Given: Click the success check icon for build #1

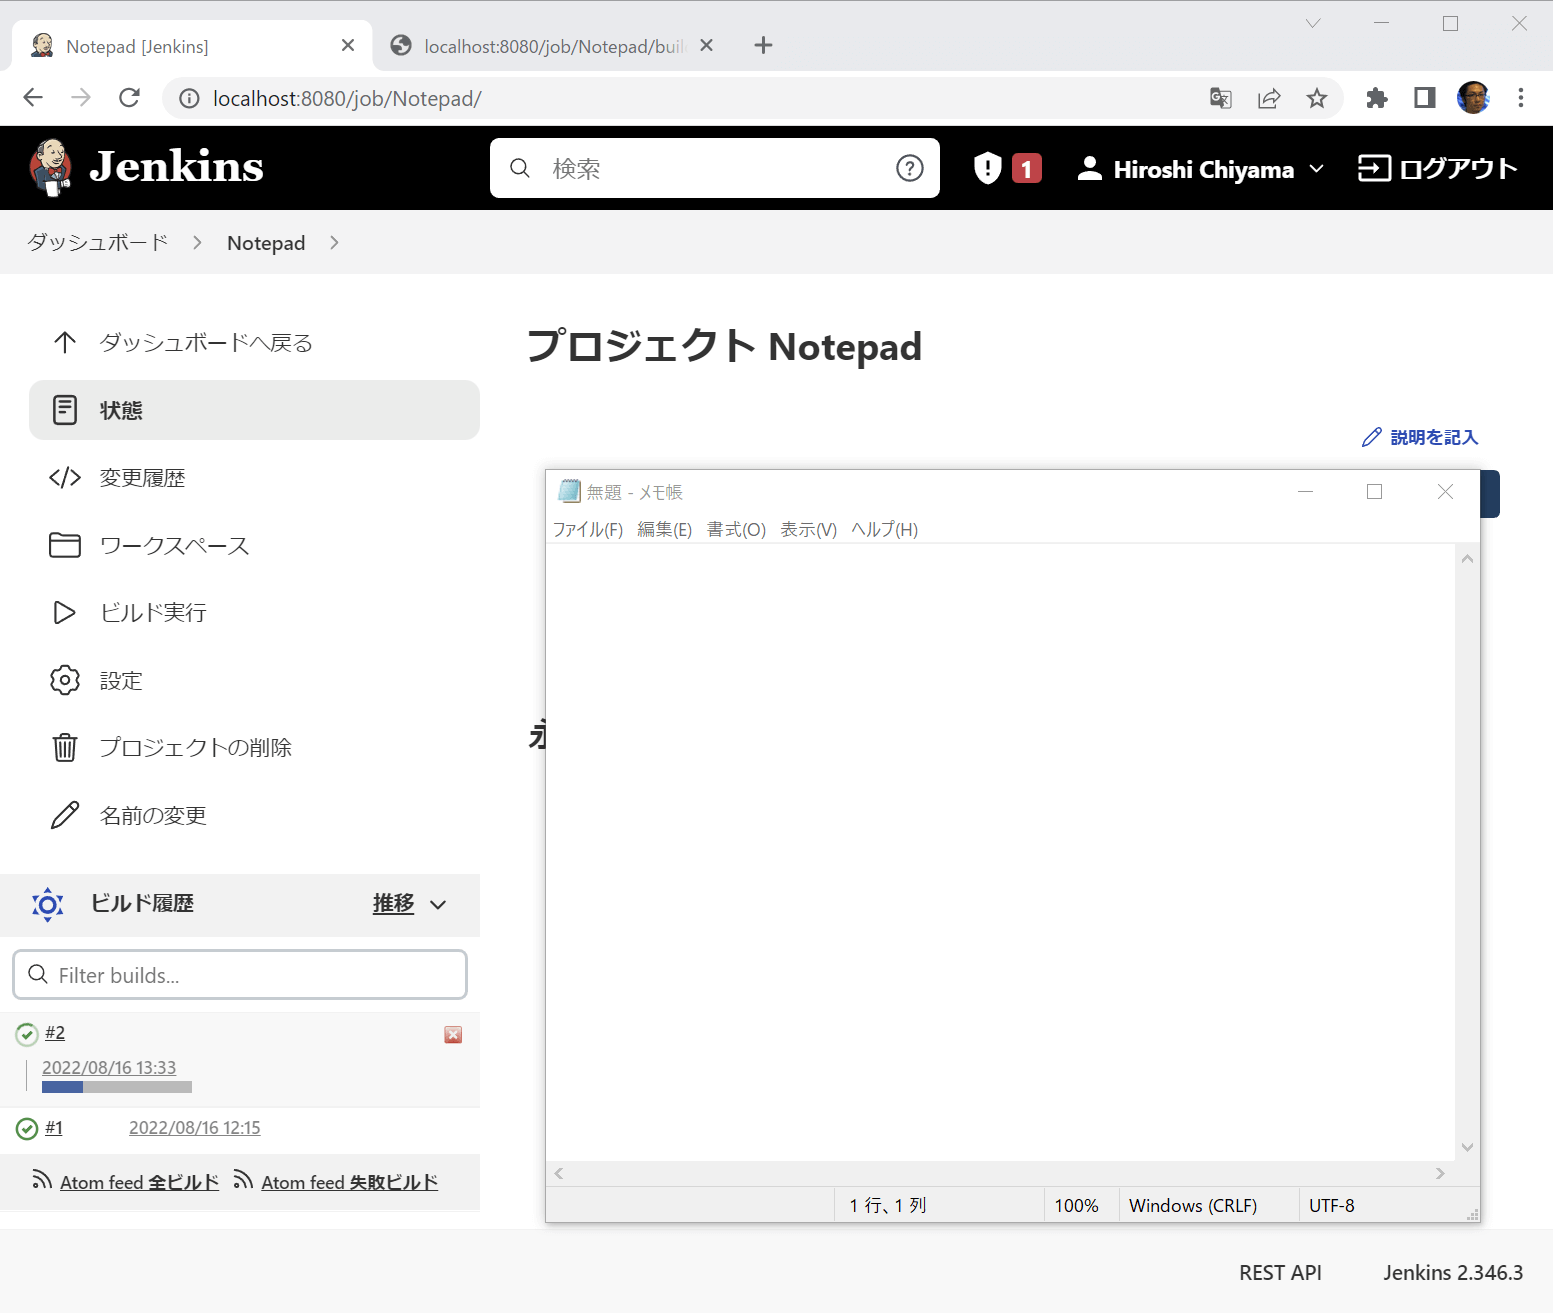Looking at the screenshot, I should 27,1129.
